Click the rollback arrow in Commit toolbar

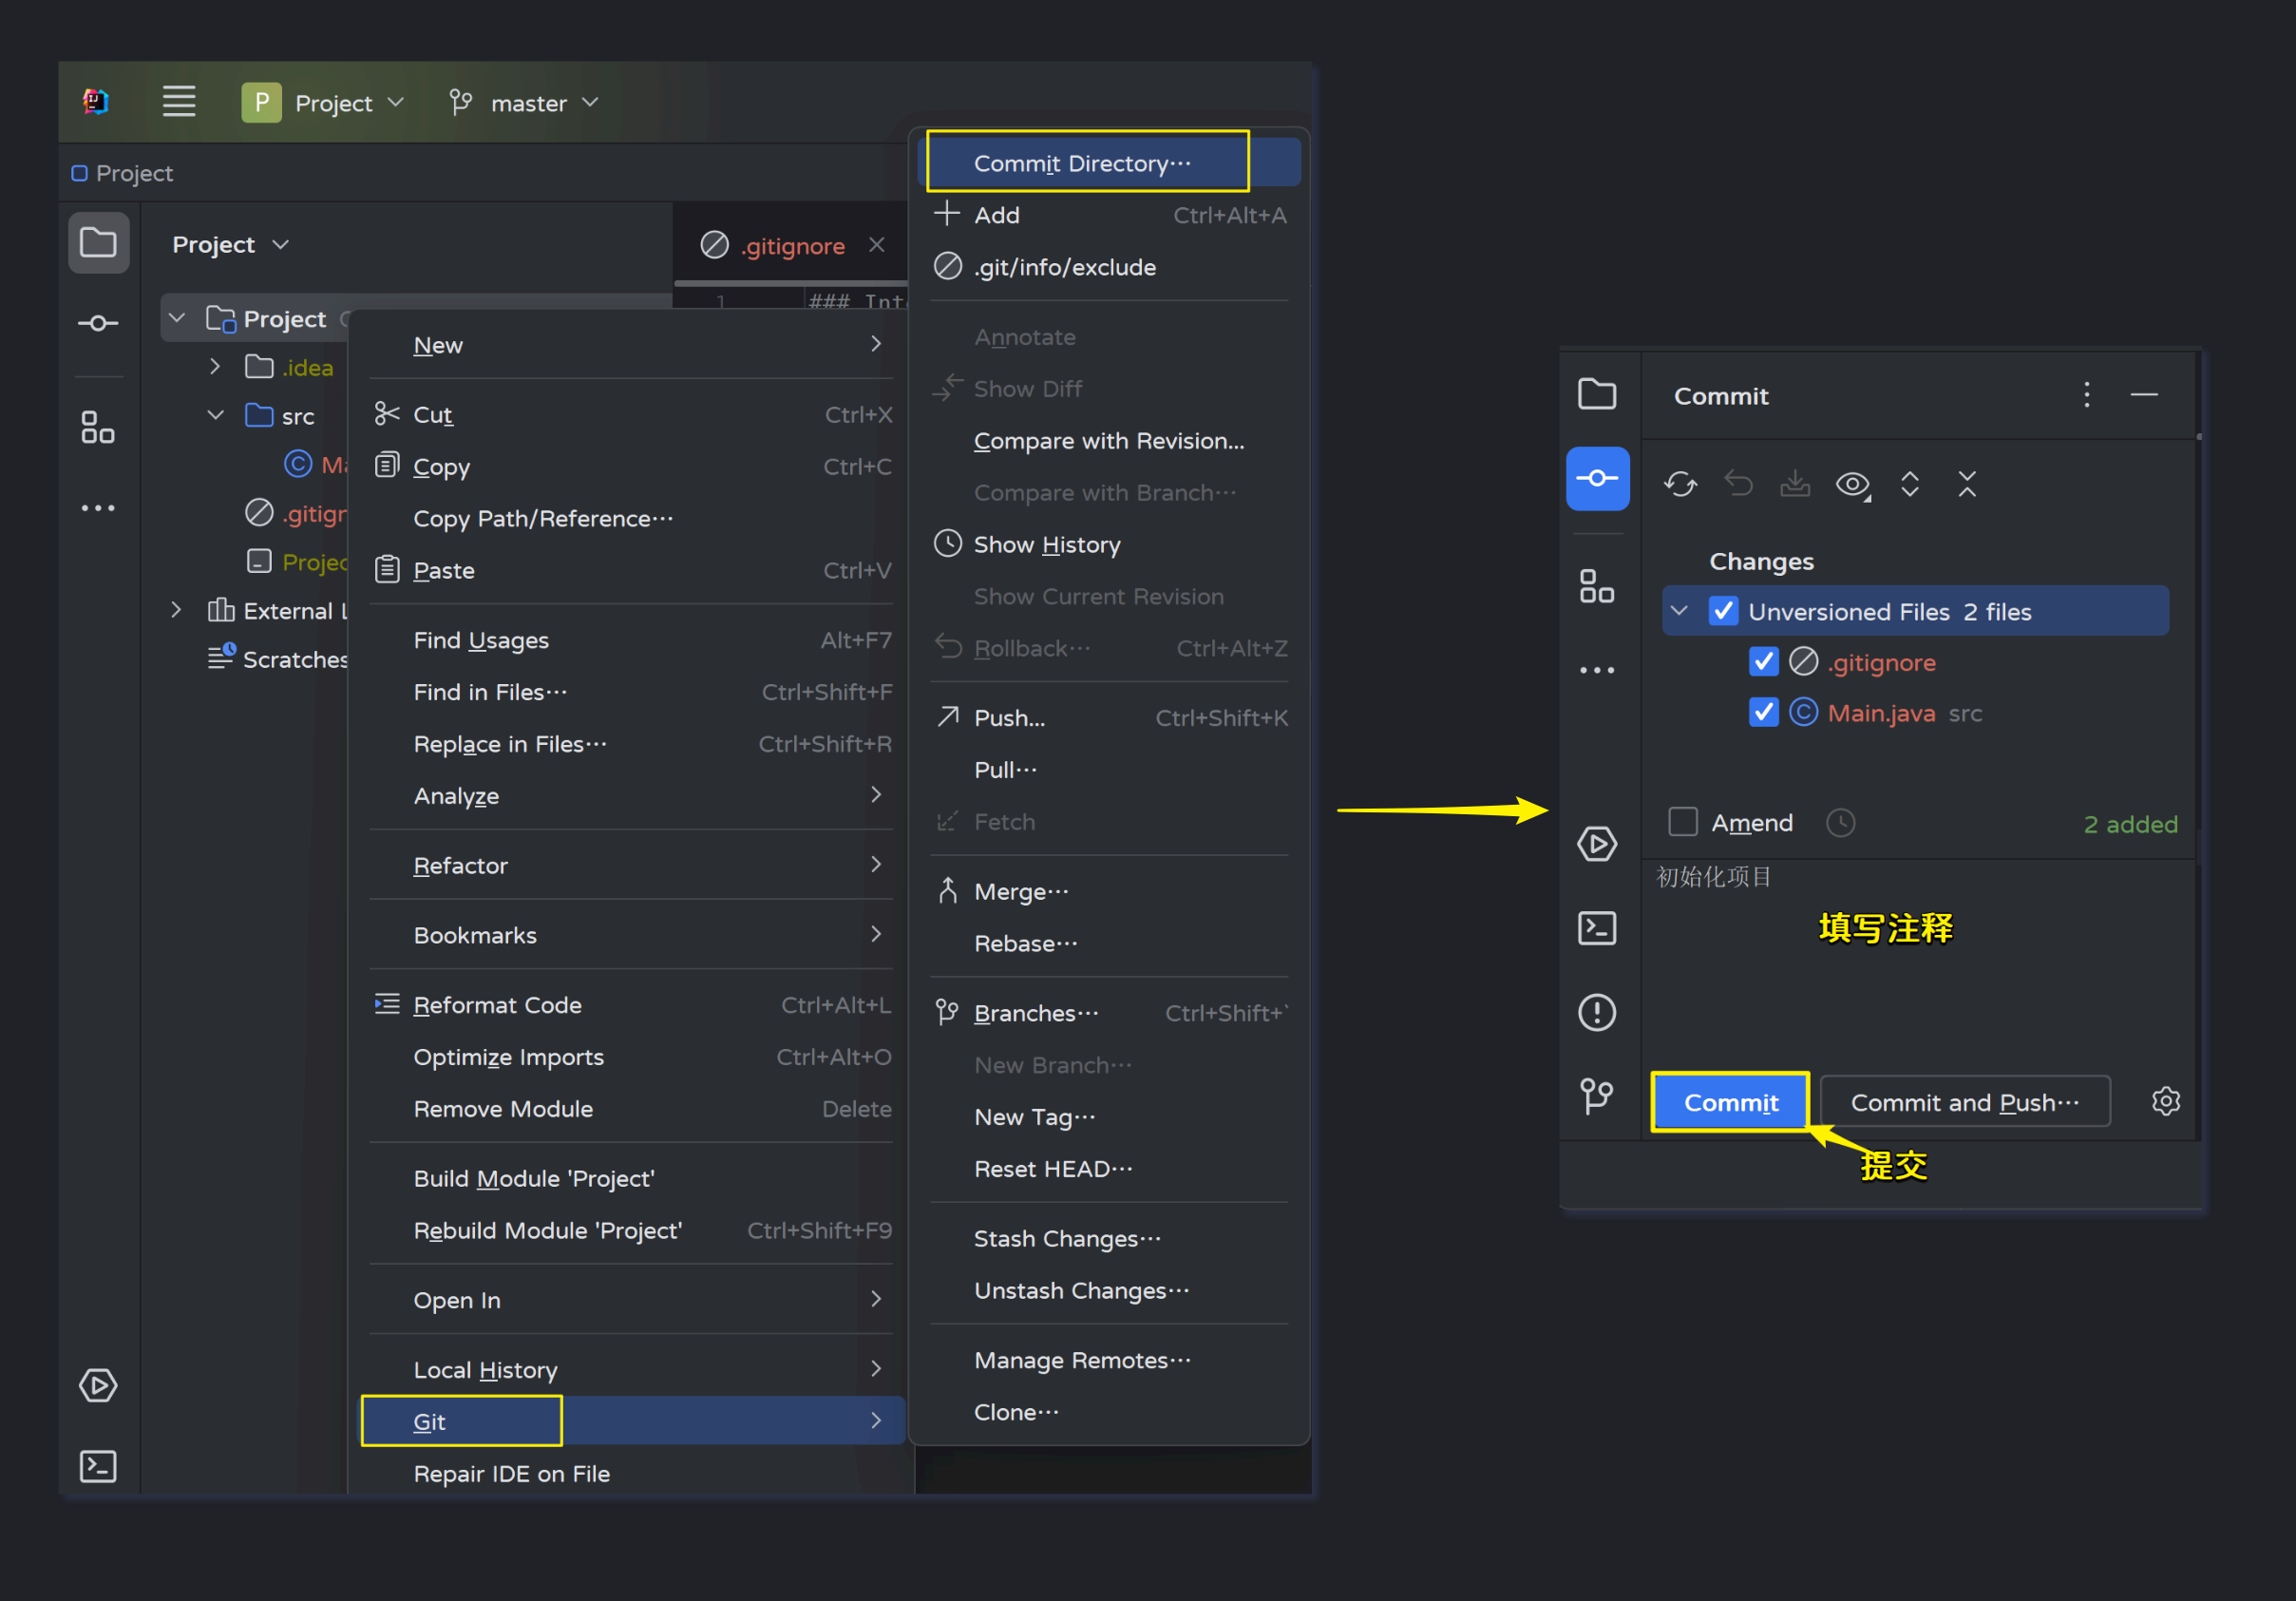[x=1738, y=485]
